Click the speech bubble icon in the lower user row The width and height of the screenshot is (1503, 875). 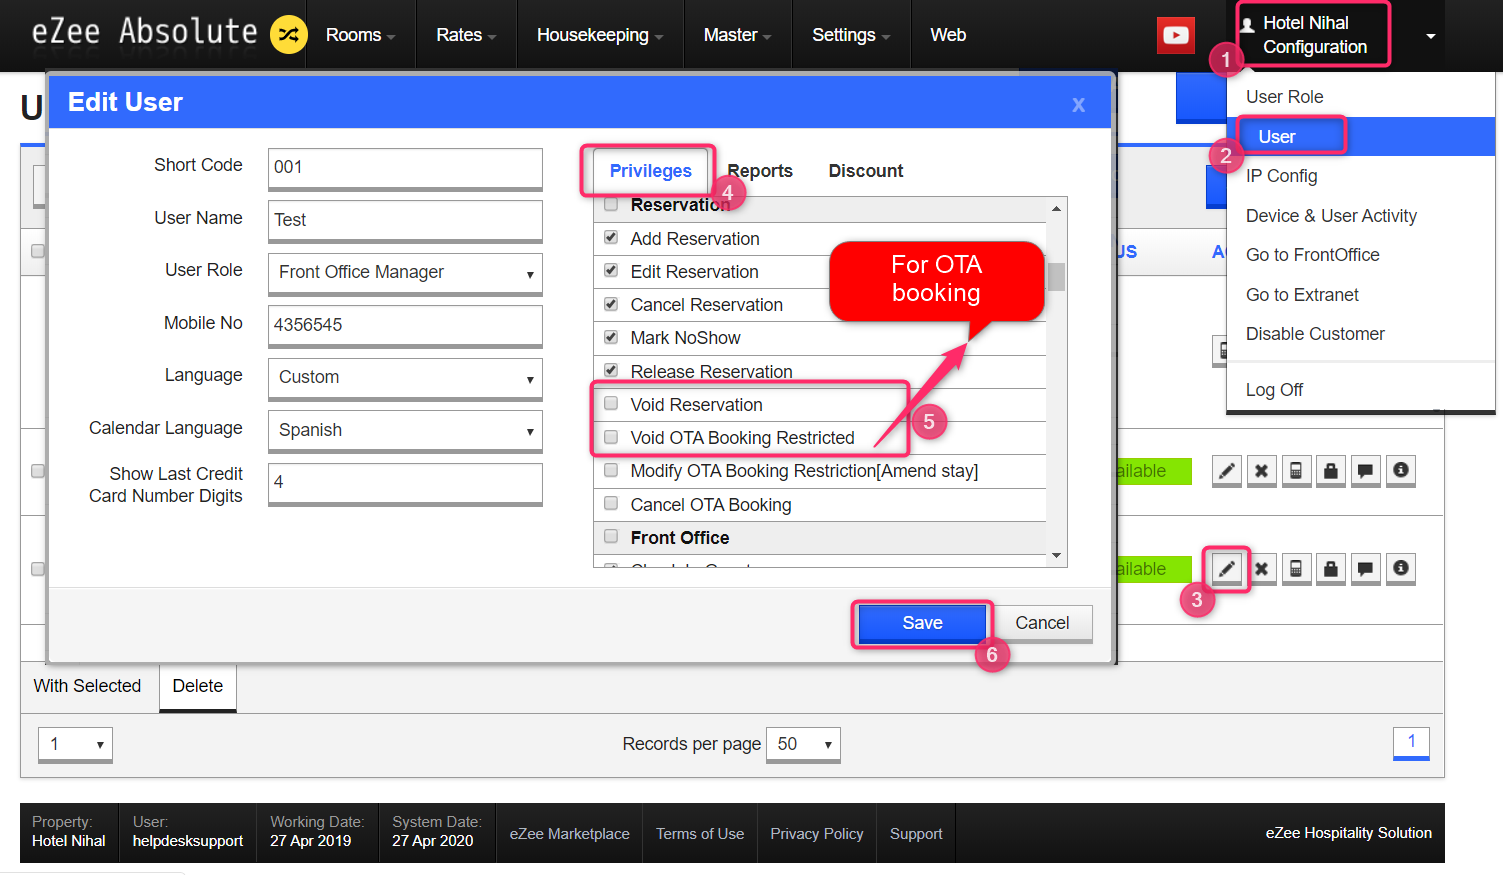click(1366, 569)
